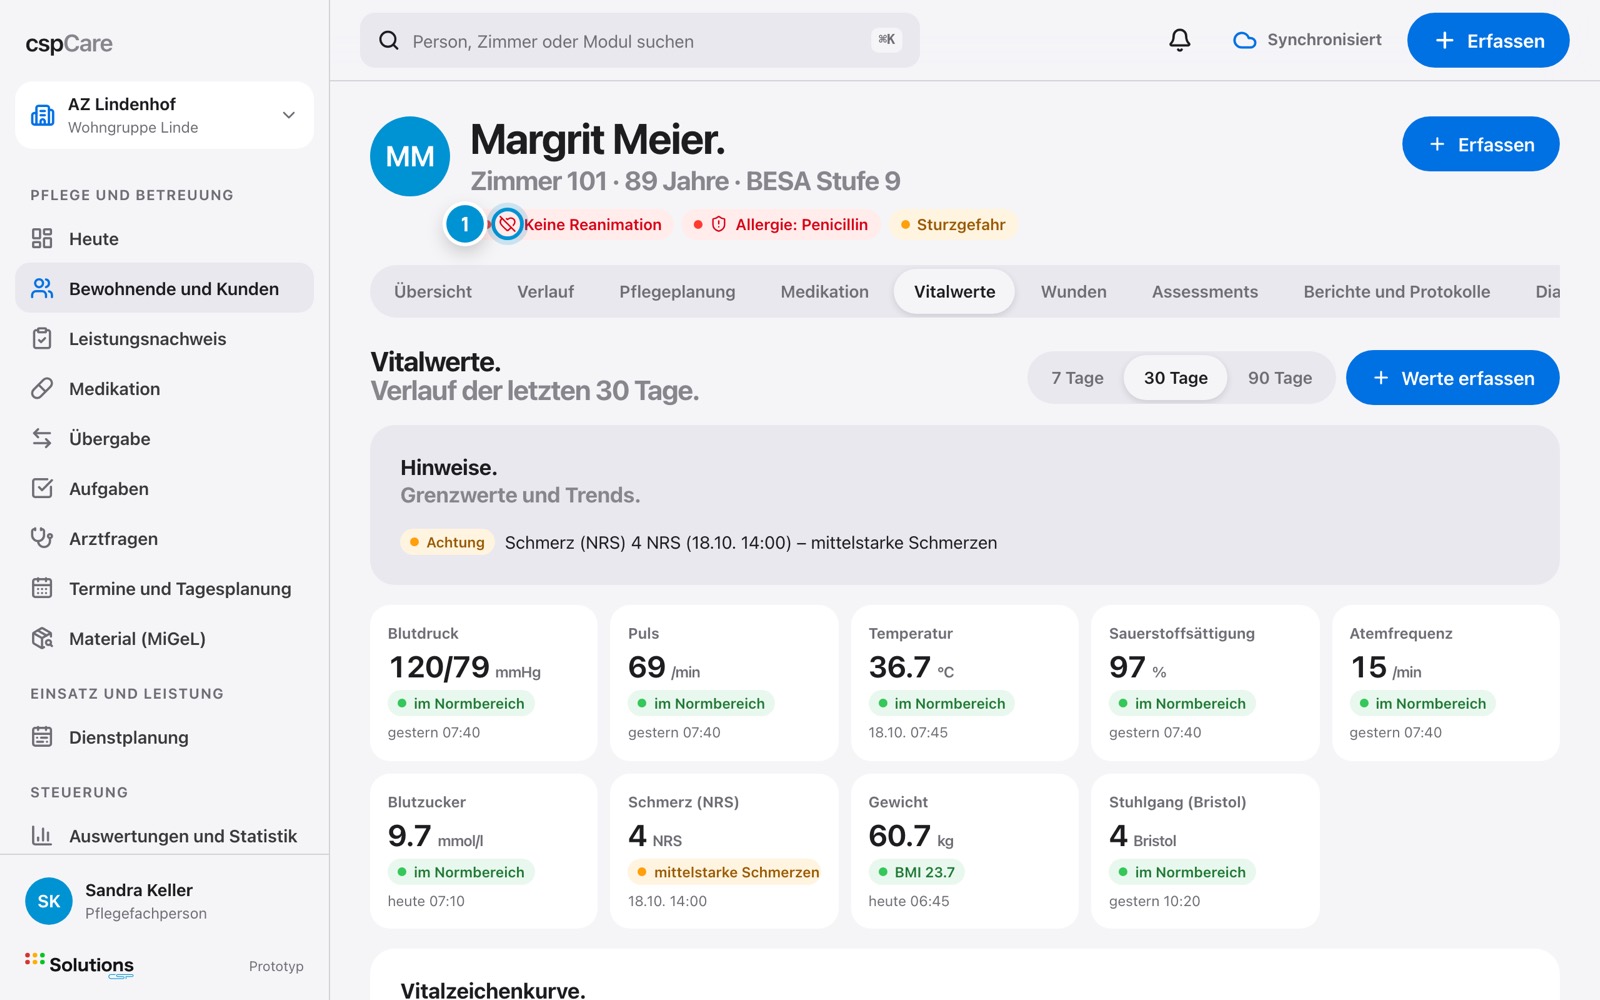Image resolution: width=1600 pixels, height=1000 pixels.
Task: Click the Arztfragen stethoscope icon
Action: click(x=42, y=538)
